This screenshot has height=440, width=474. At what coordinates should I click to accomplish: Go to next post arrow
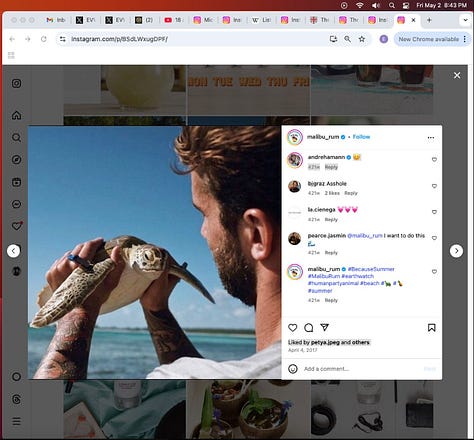point(456,251)
